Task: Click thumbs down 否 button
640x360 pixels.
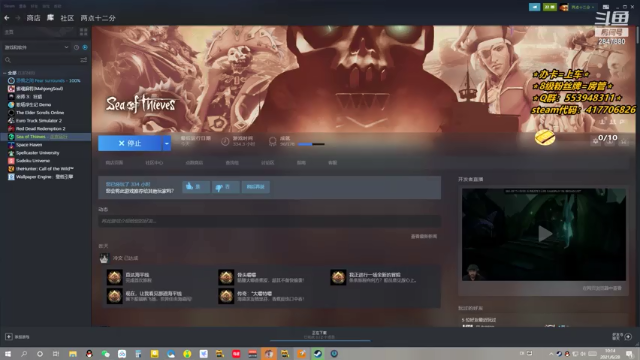Action: (x=225, y=187)
